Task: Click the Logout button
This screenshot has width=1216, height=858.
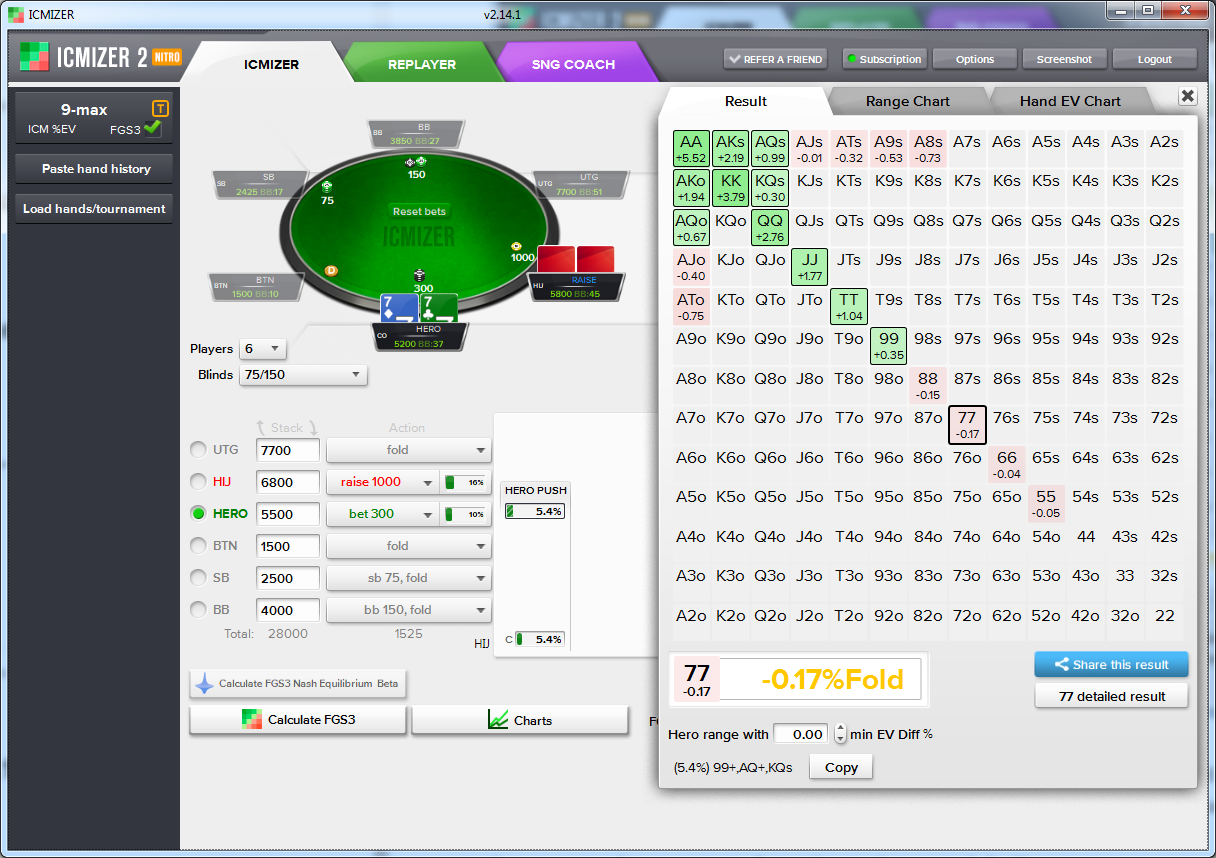Action: 1154,59
